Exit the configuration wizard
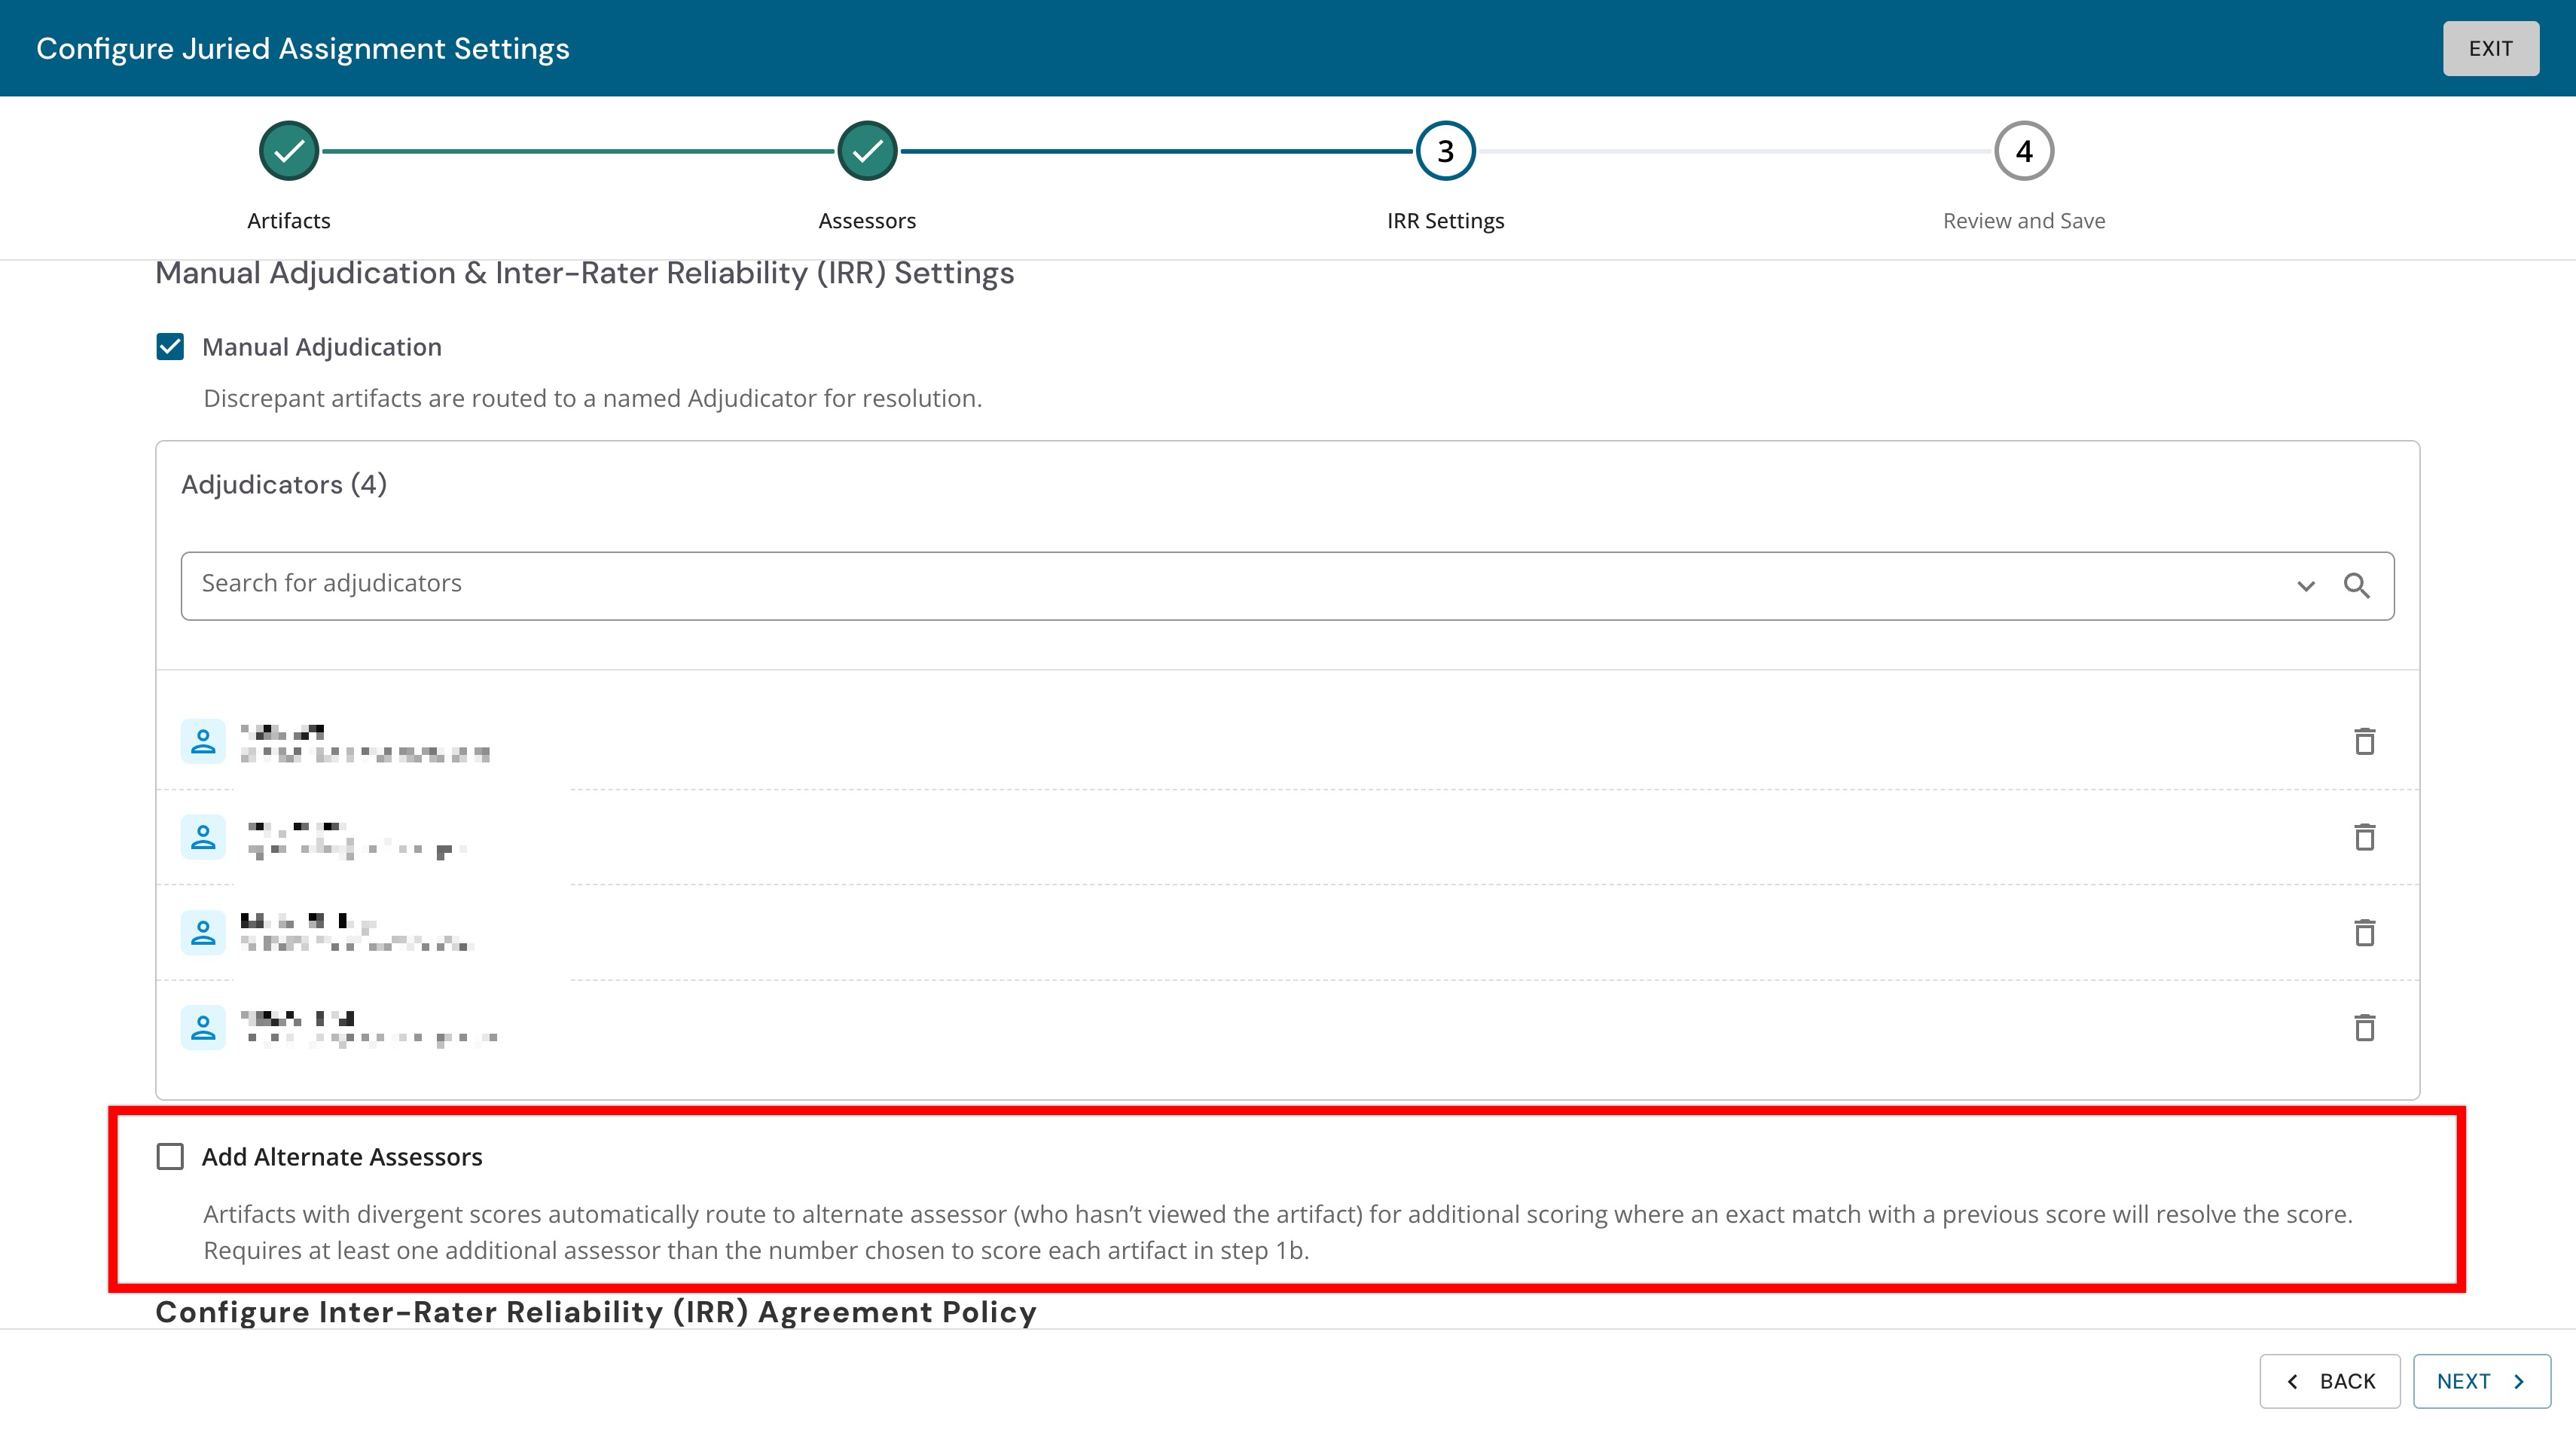The image size is (2576, 1433). pos(2490,48)
